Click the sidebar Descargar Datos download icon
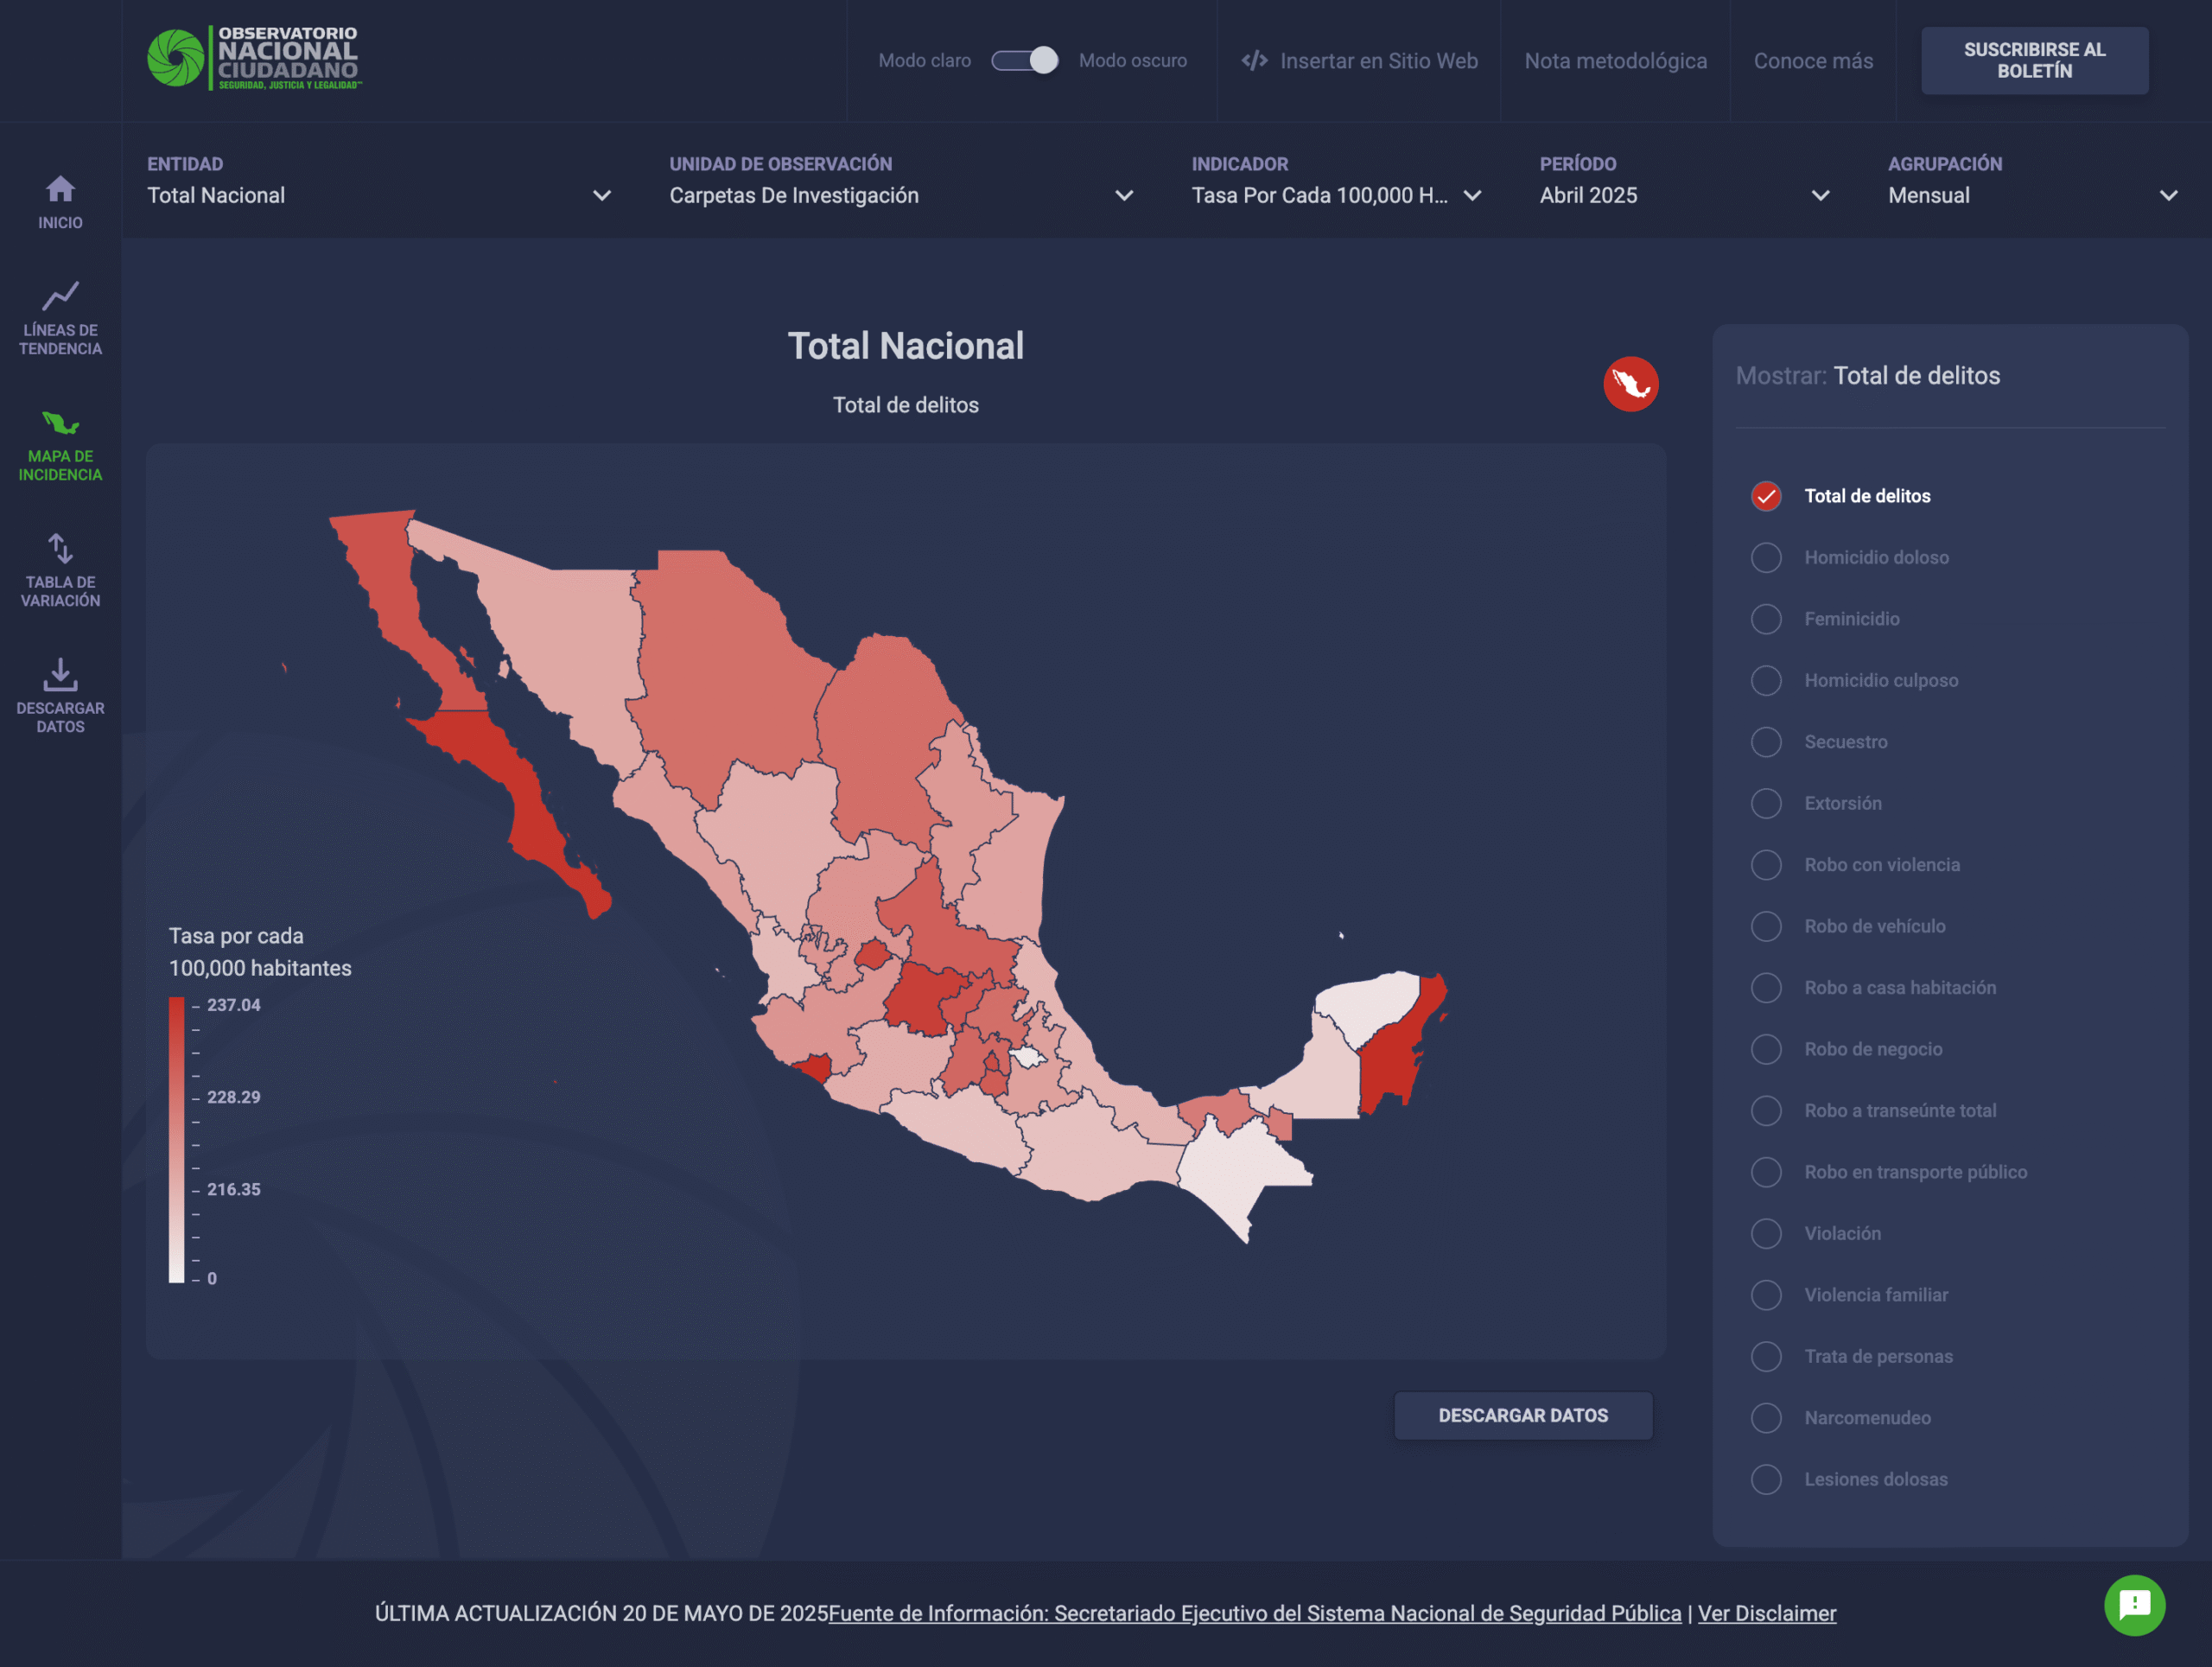Viewport: 2212px width, 1667px height. [60, 675]
